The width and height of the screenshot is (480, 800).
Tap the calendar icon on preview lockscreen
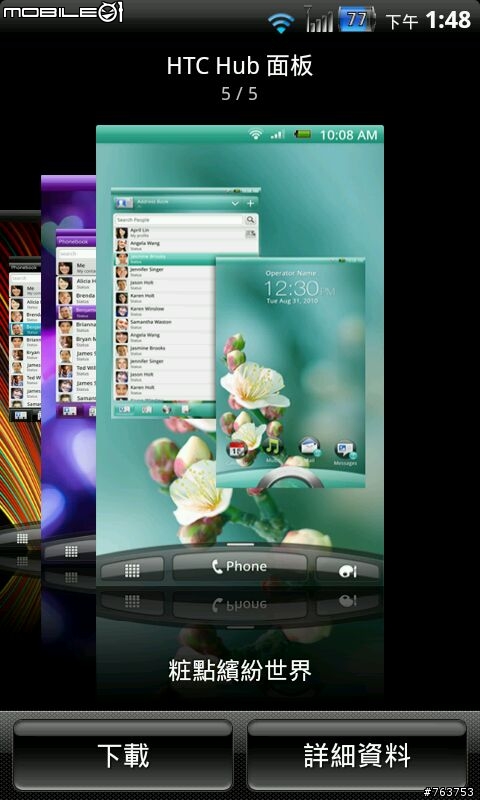[x=237, y=449]
